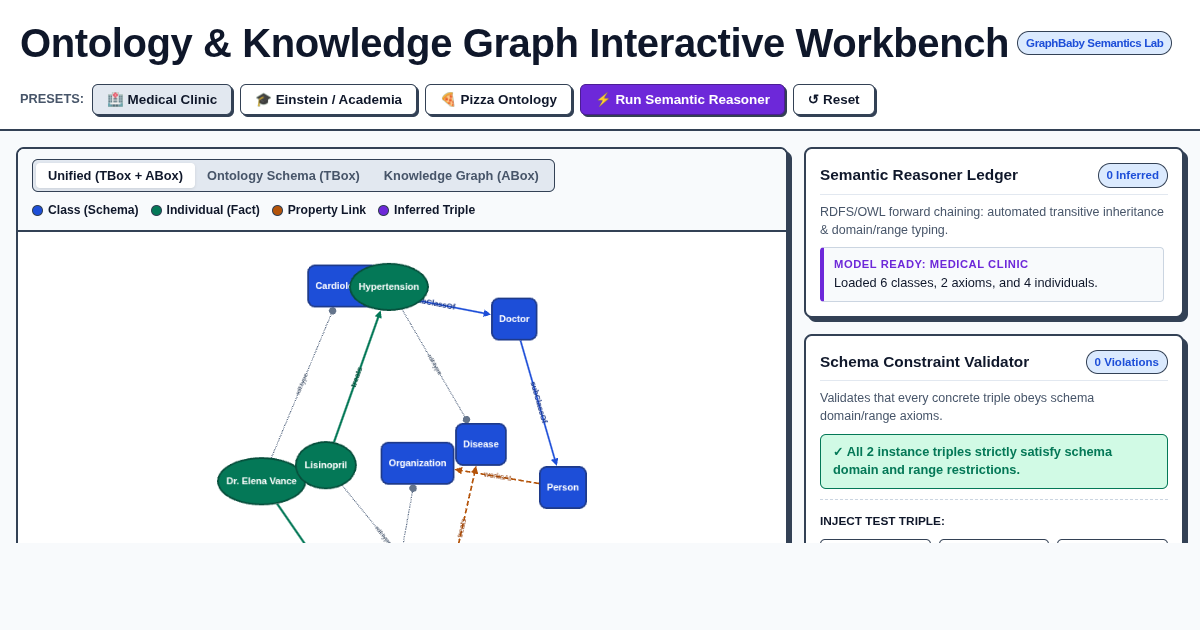Open the Ontology Schema (TBox) tab

283,175
